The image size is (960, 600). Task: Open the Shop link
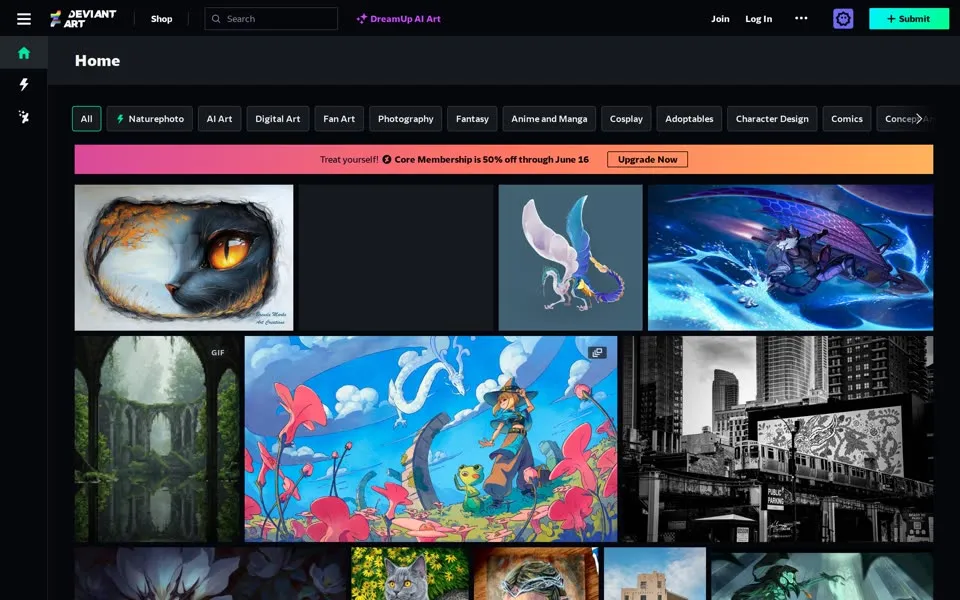(162, 19)
